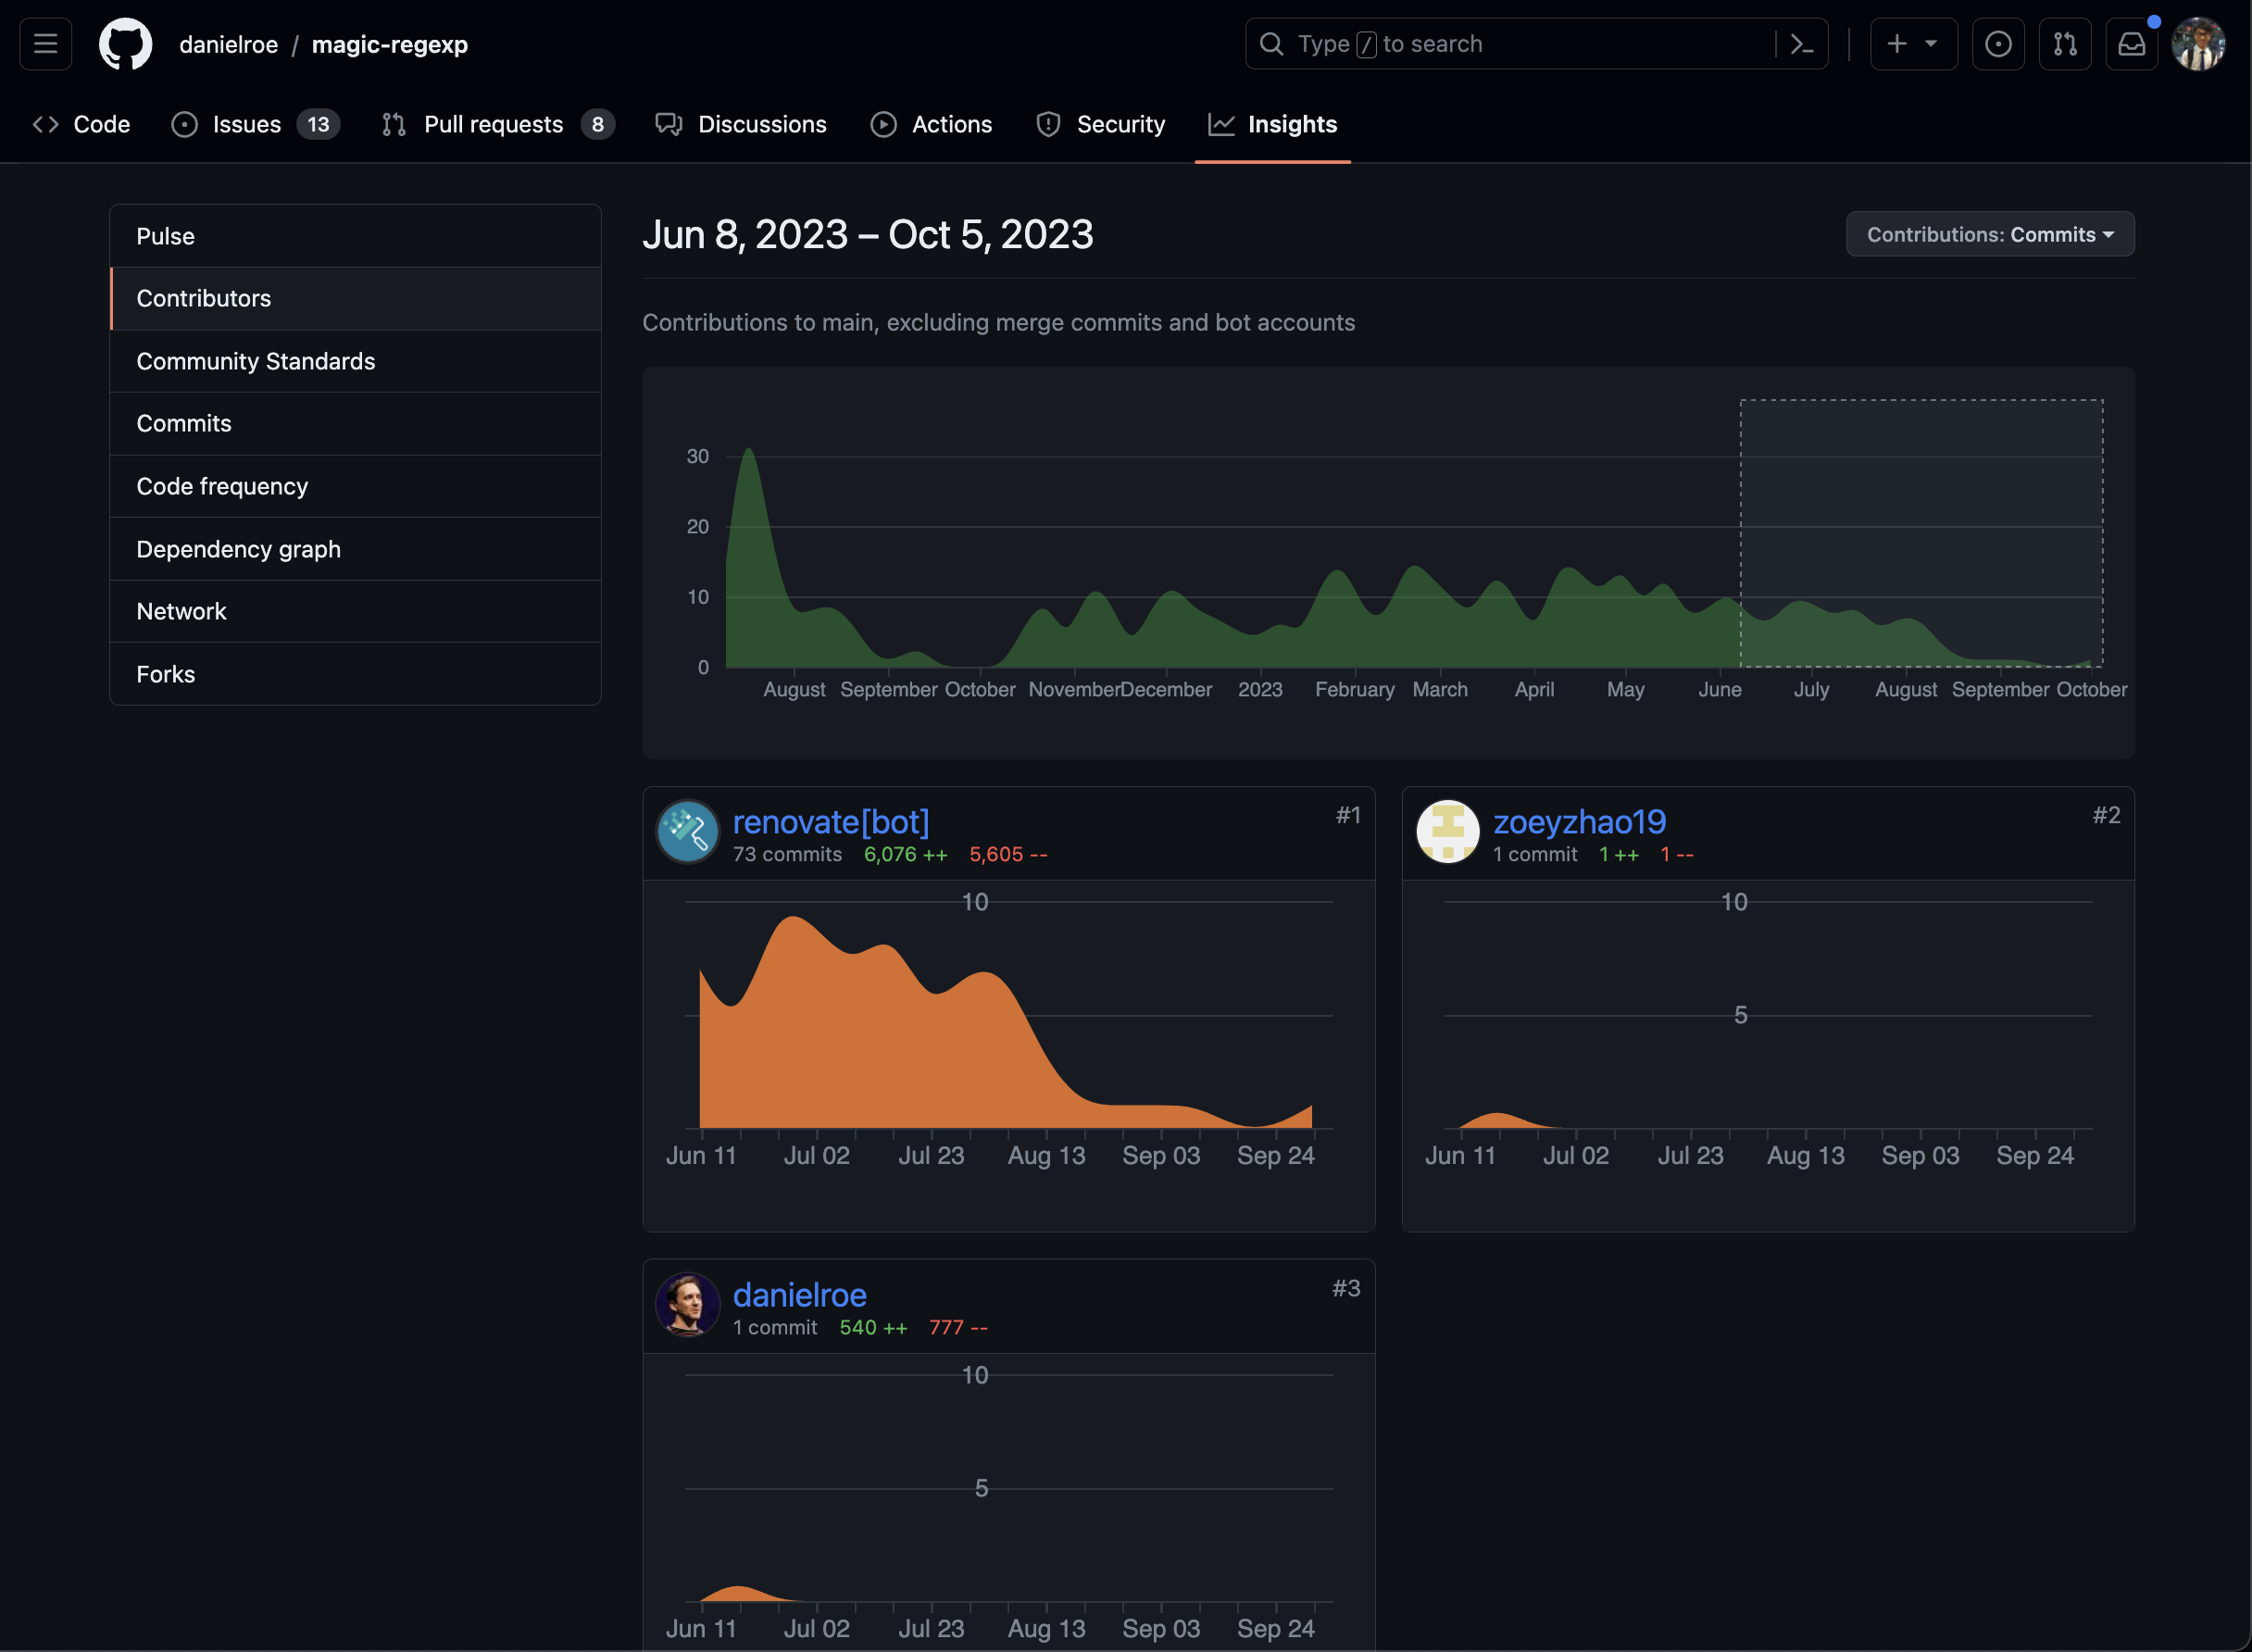Open the hamburger navigation menu
Viewport: 2252px width, 1652px height.
click(46, 44)
